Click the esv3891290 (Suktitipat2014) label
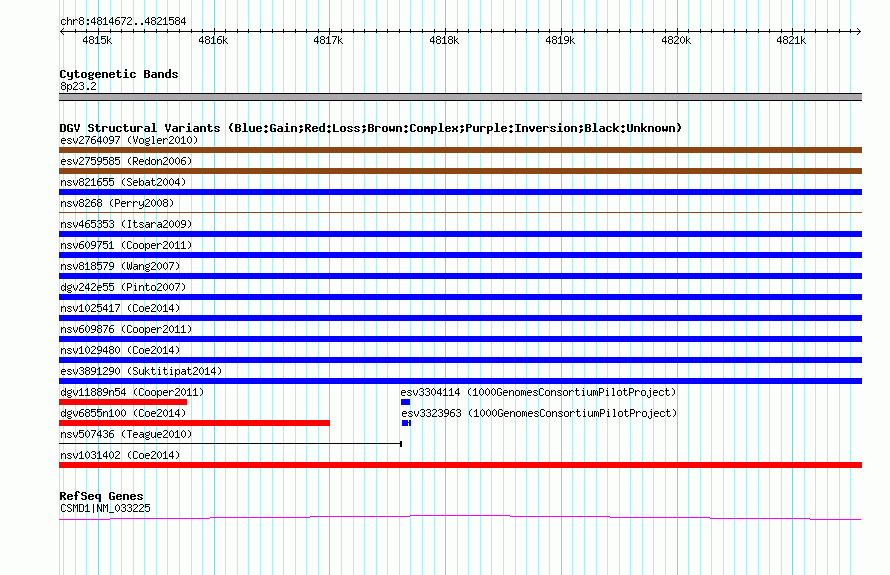The image size is (890, 575). tap(141, 371)
